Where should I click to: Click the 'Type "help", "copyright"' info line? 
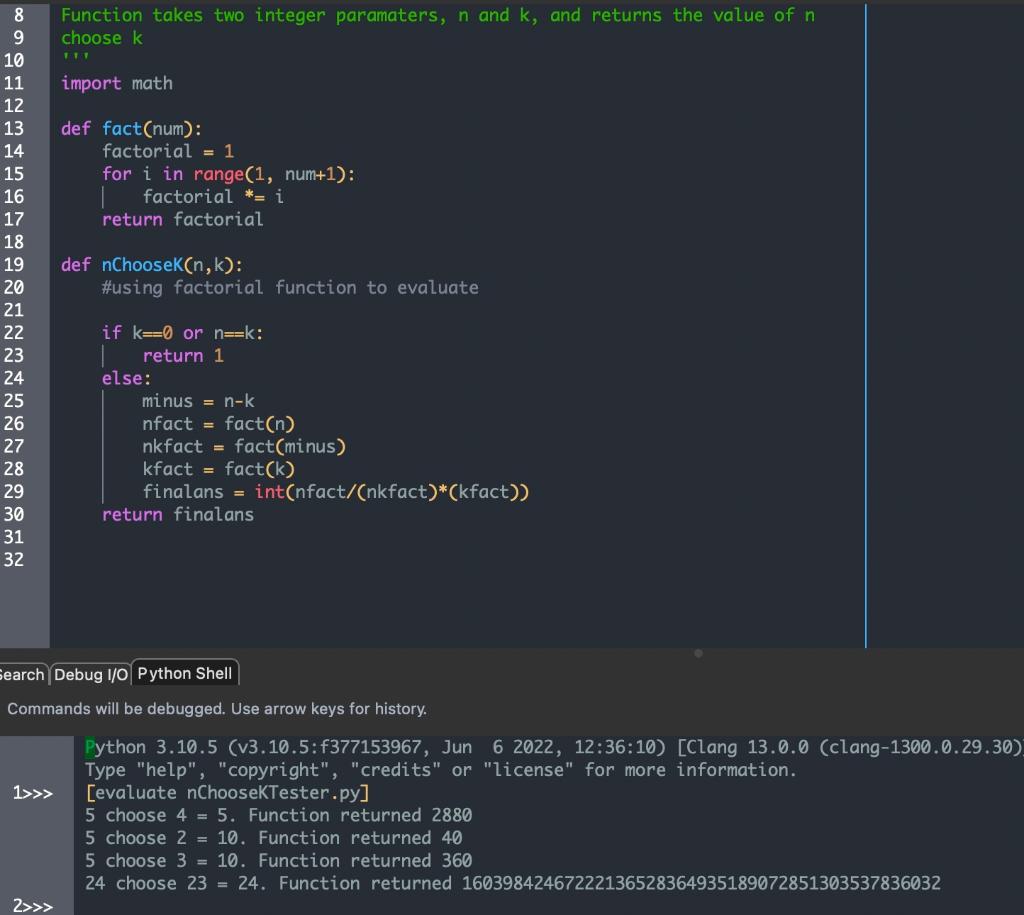click(441, 770)
